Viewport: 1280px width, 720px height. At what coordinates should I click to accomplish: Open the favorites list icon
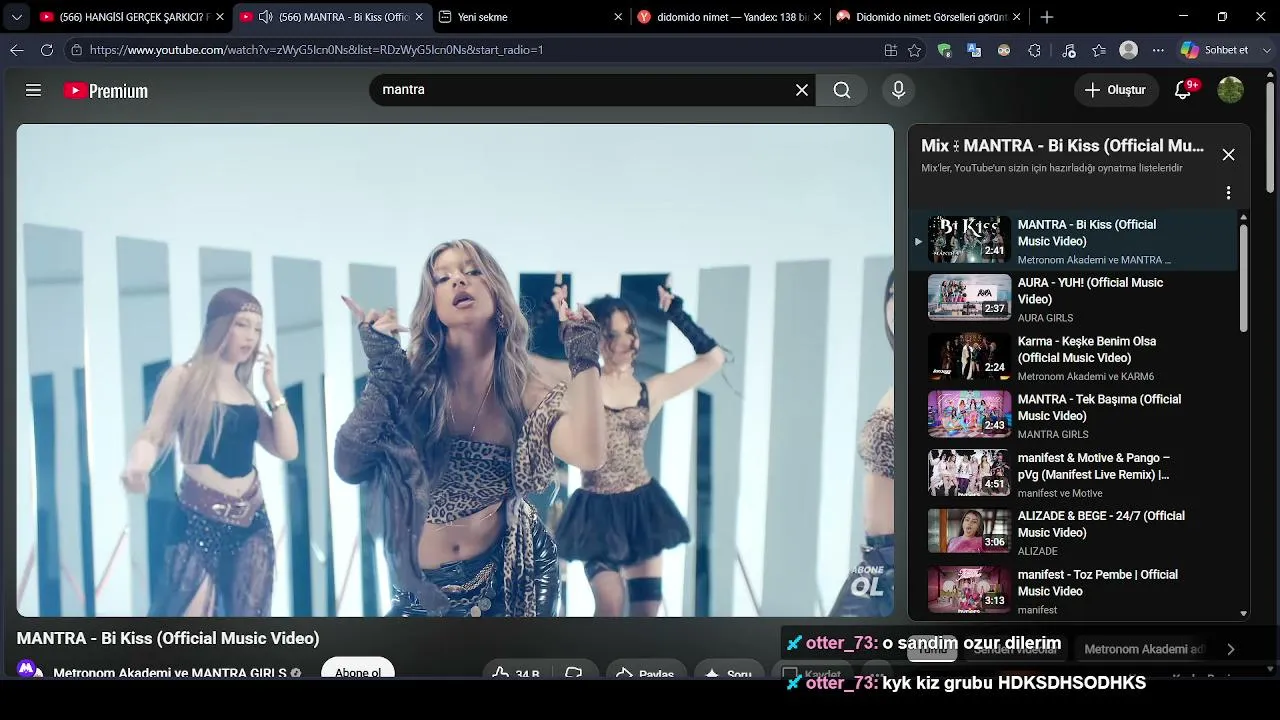pos(1099,50)
